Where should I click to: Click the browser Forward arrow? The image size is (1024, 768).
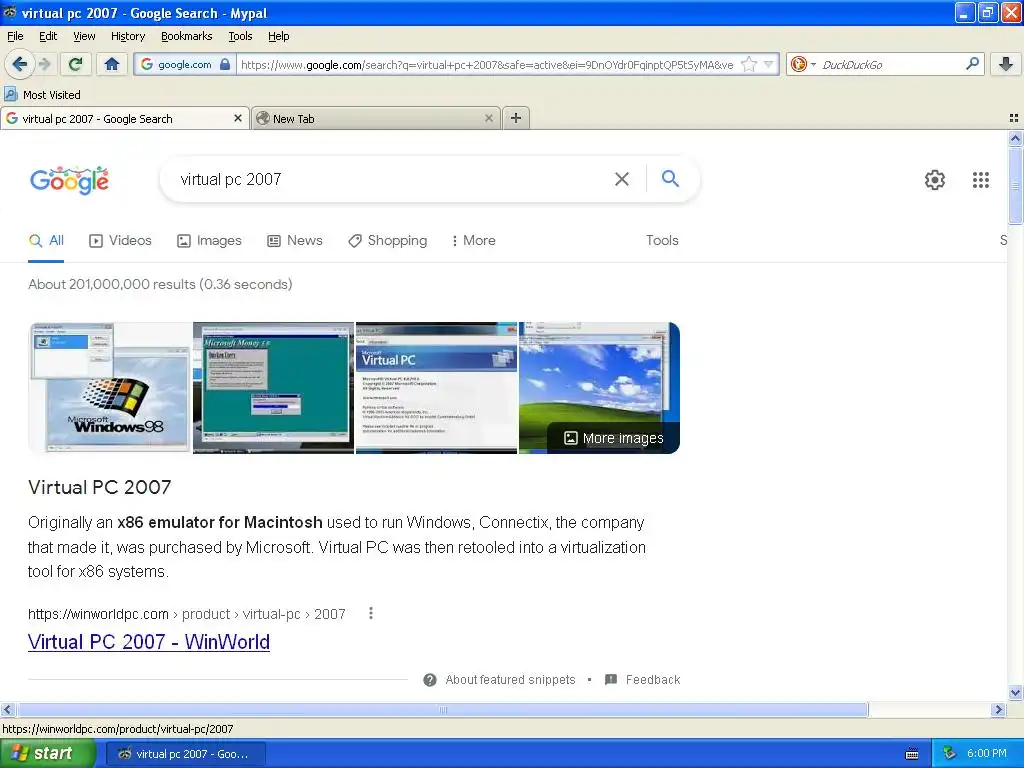click(44, 64)
